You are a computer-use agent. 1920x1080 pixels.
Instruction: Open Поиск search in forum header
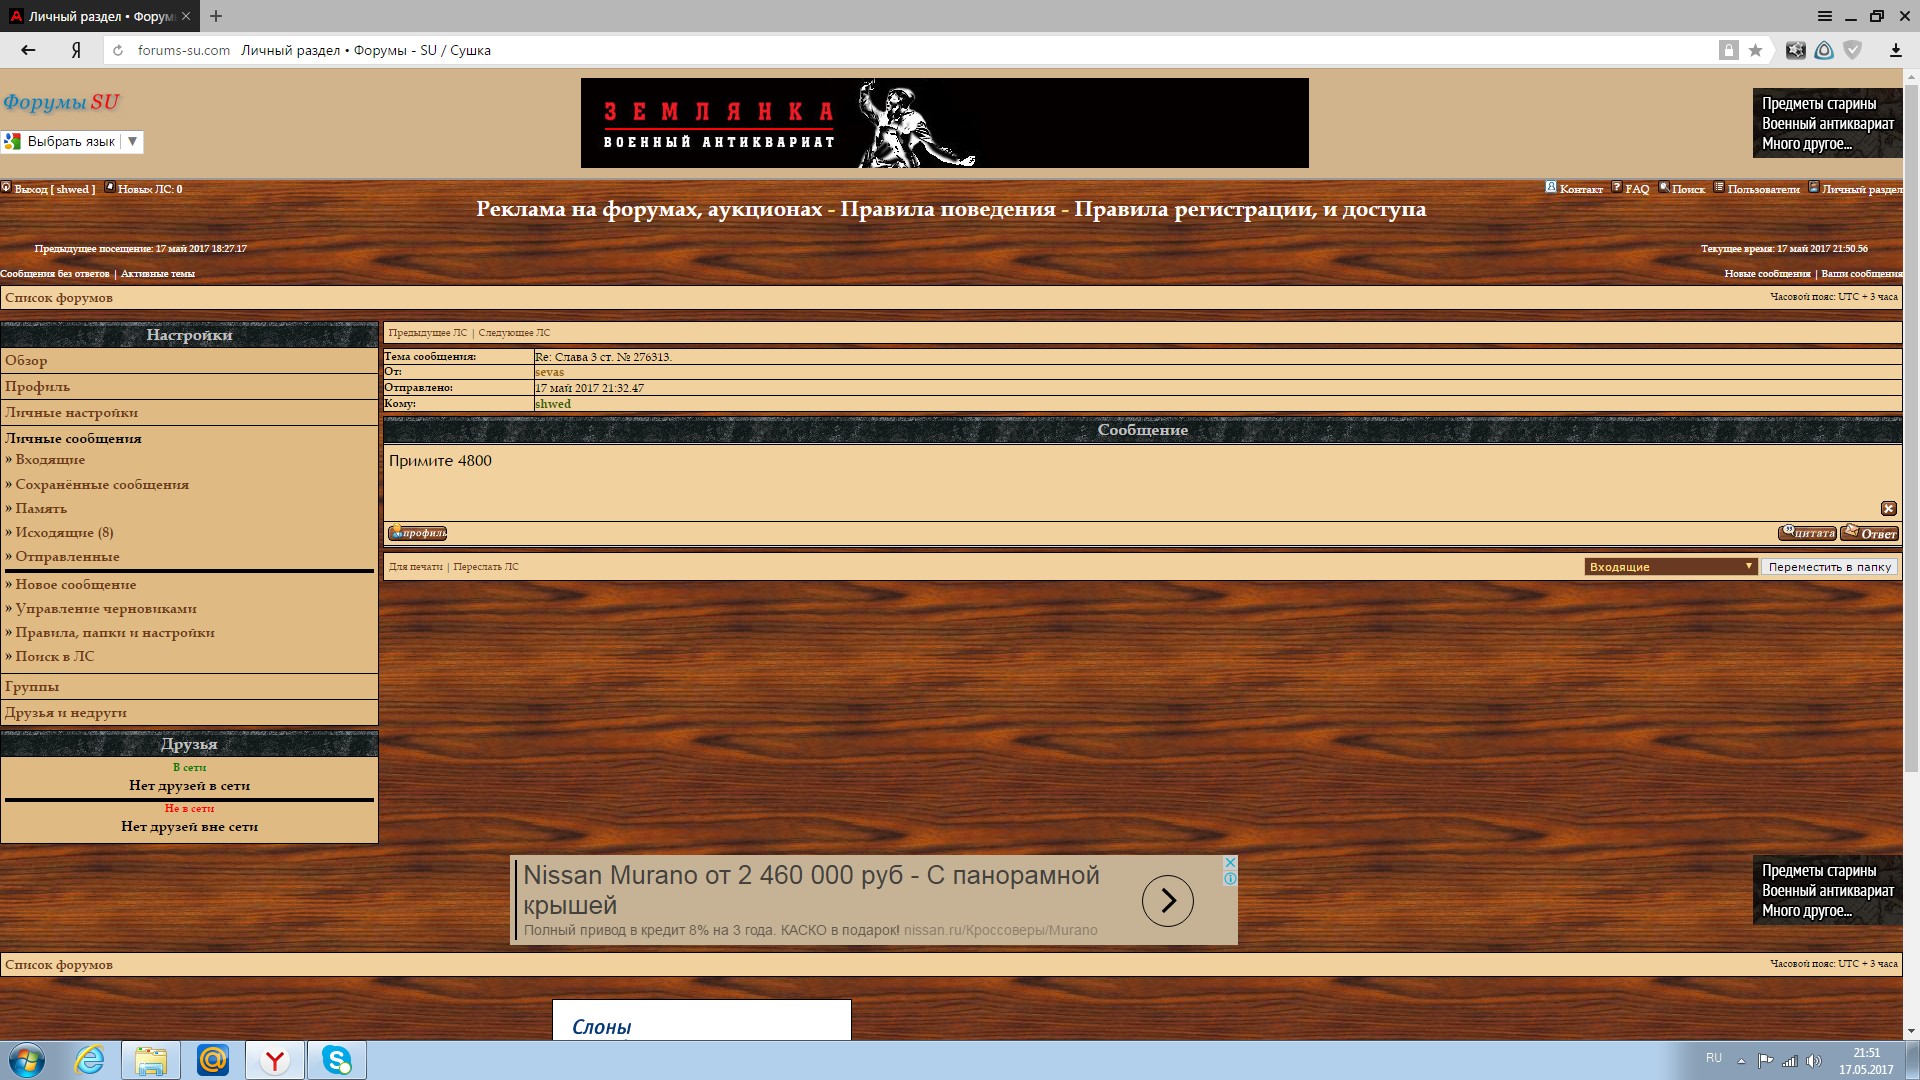pyautogui.click(x=1687, y=189)
